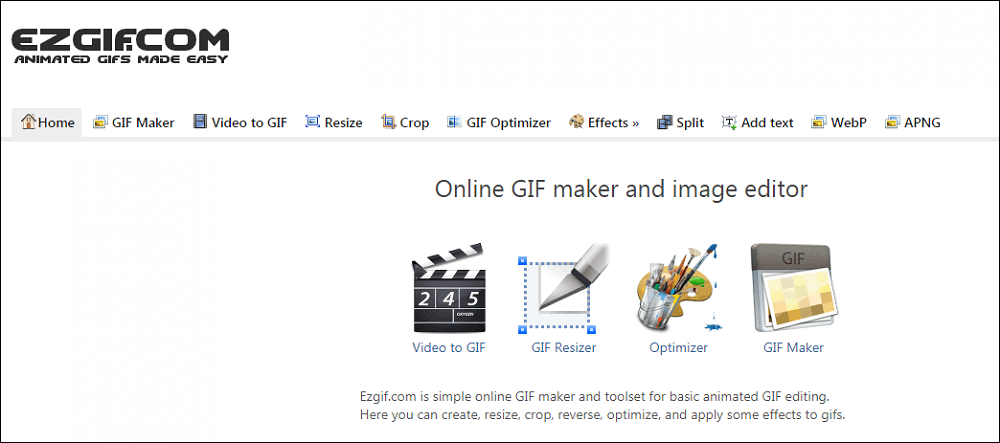Click the sentence starting 'Ezgif.com is simple online GIF maker'

594,397
